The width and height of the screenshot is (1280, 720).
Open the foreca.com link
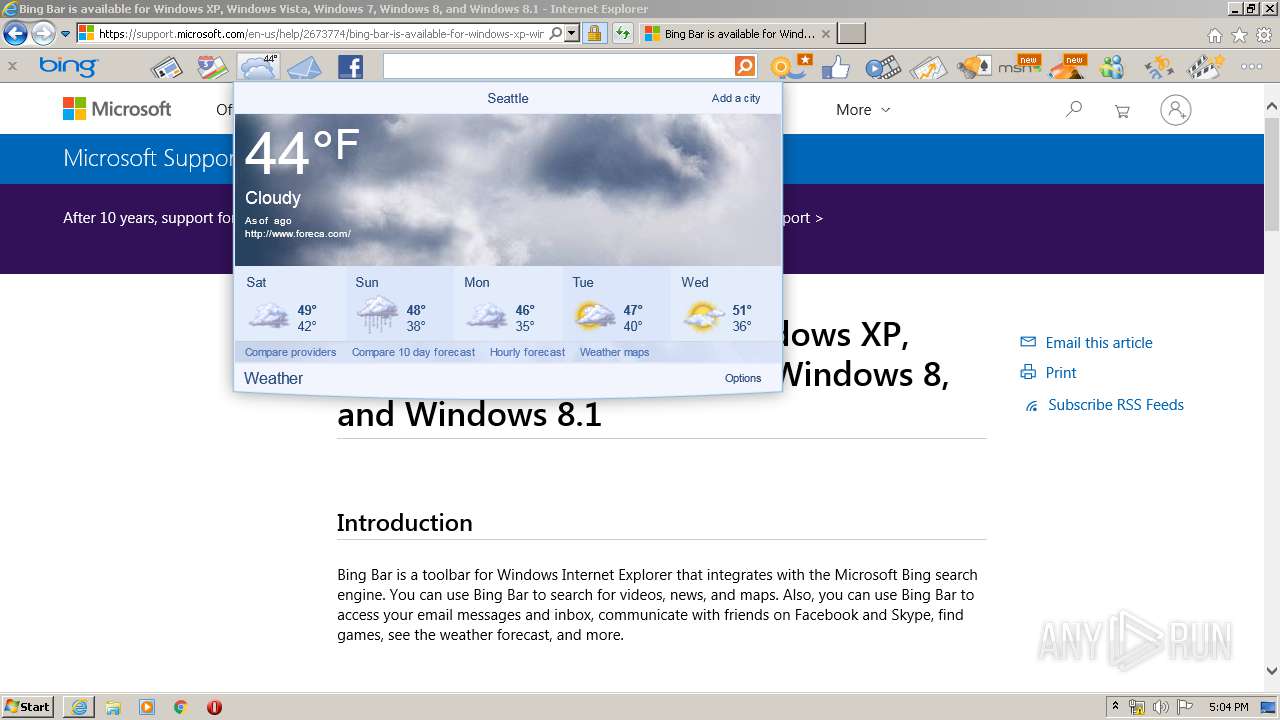298,234
